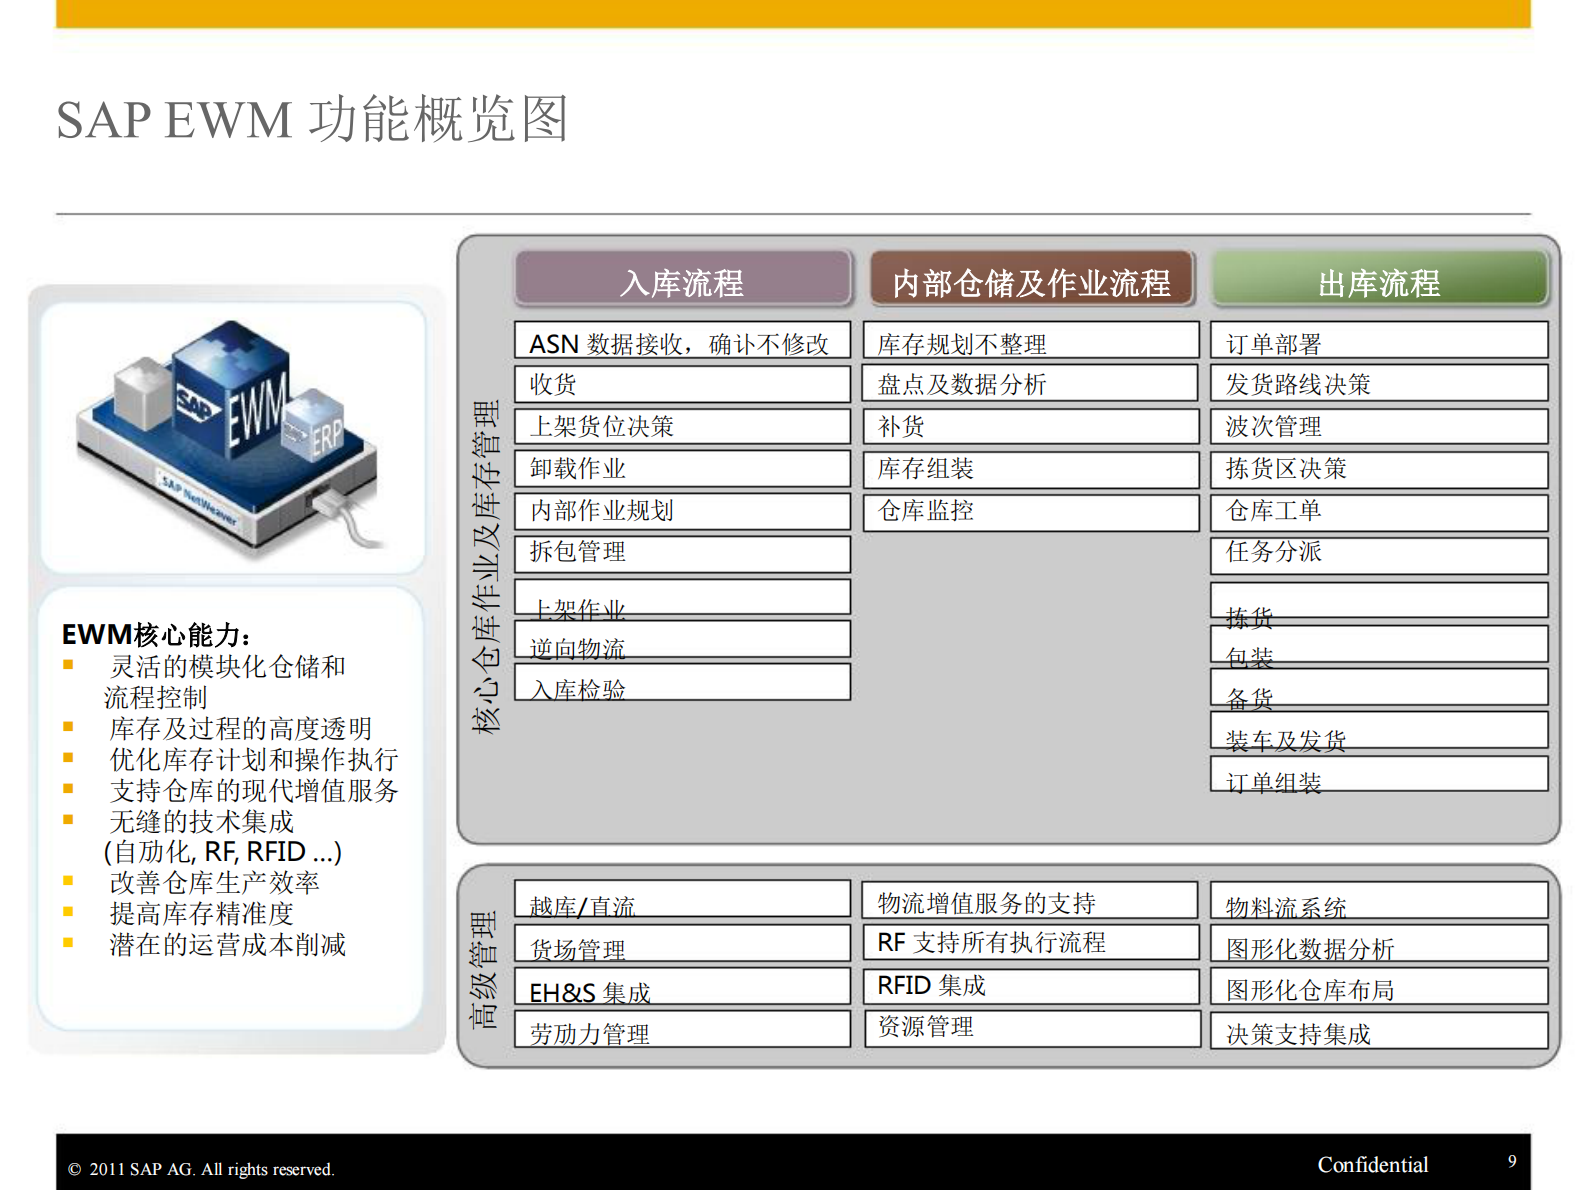Viewport: 1587px width, 1190px height.
Task: Click the 任务分派 box
Action: click(1379, 555)
